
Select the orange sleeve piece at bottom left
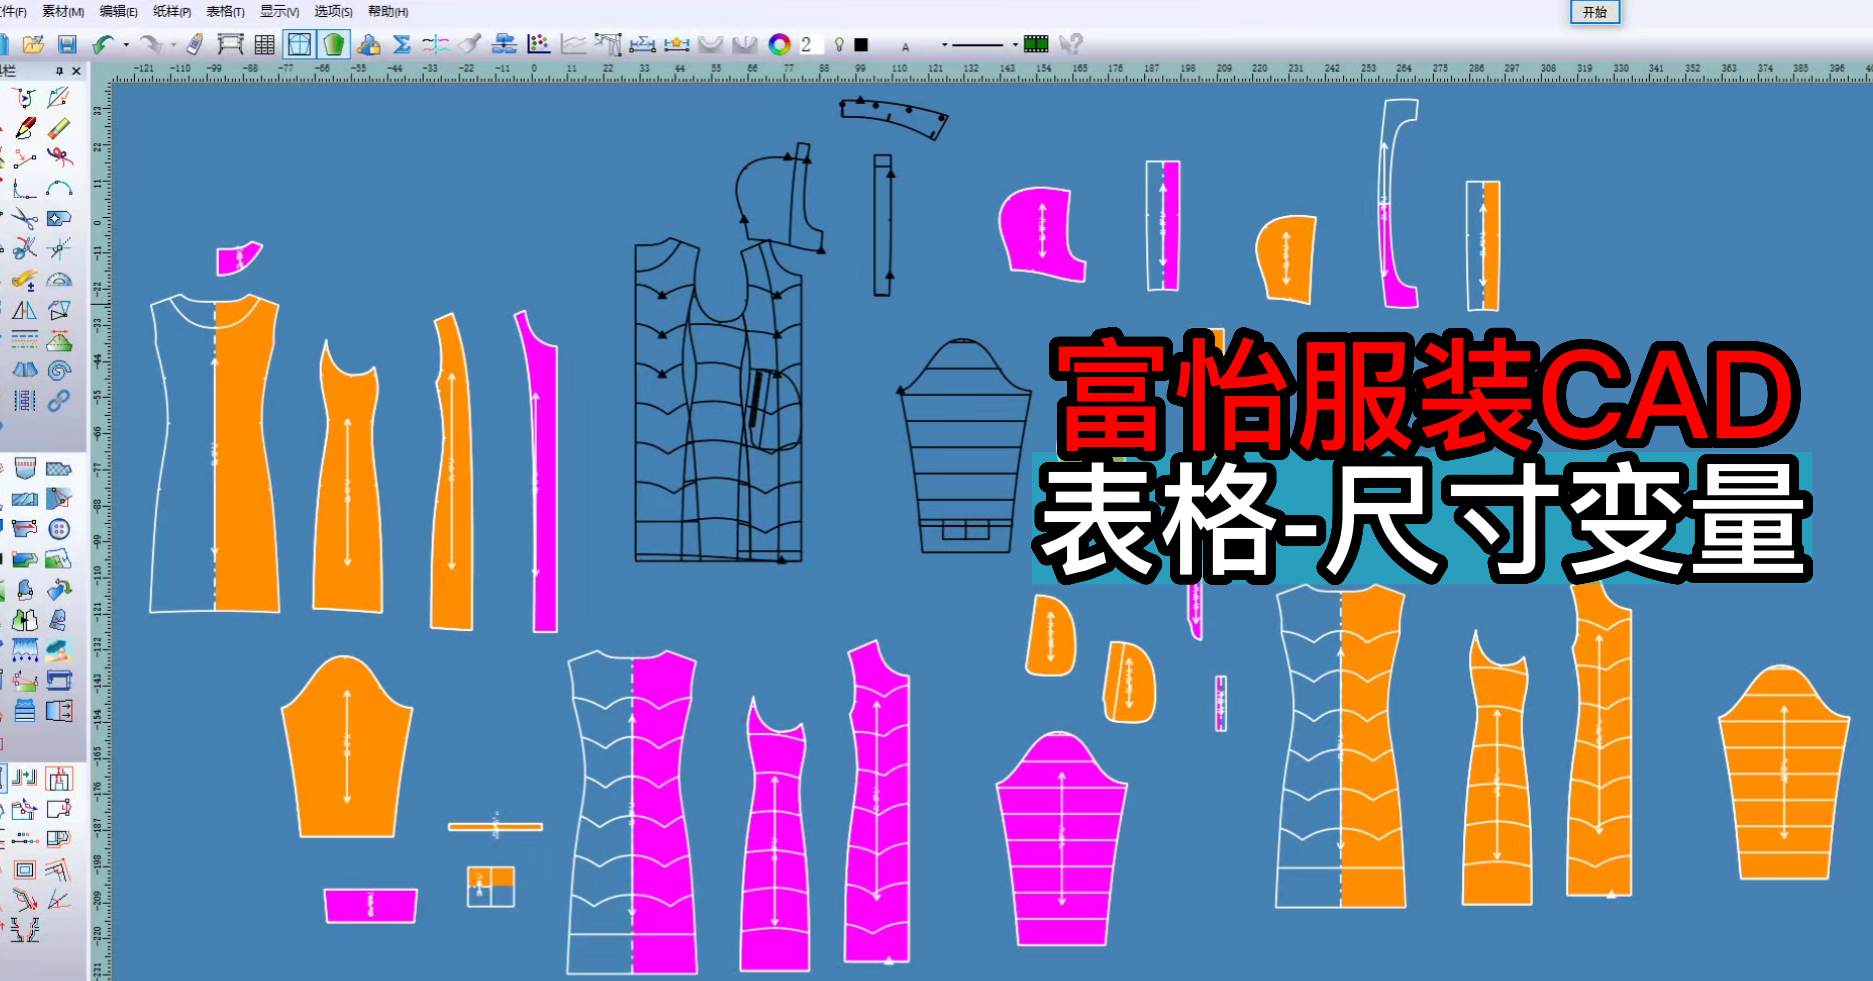pyautogui.click(x=346, y=747)
